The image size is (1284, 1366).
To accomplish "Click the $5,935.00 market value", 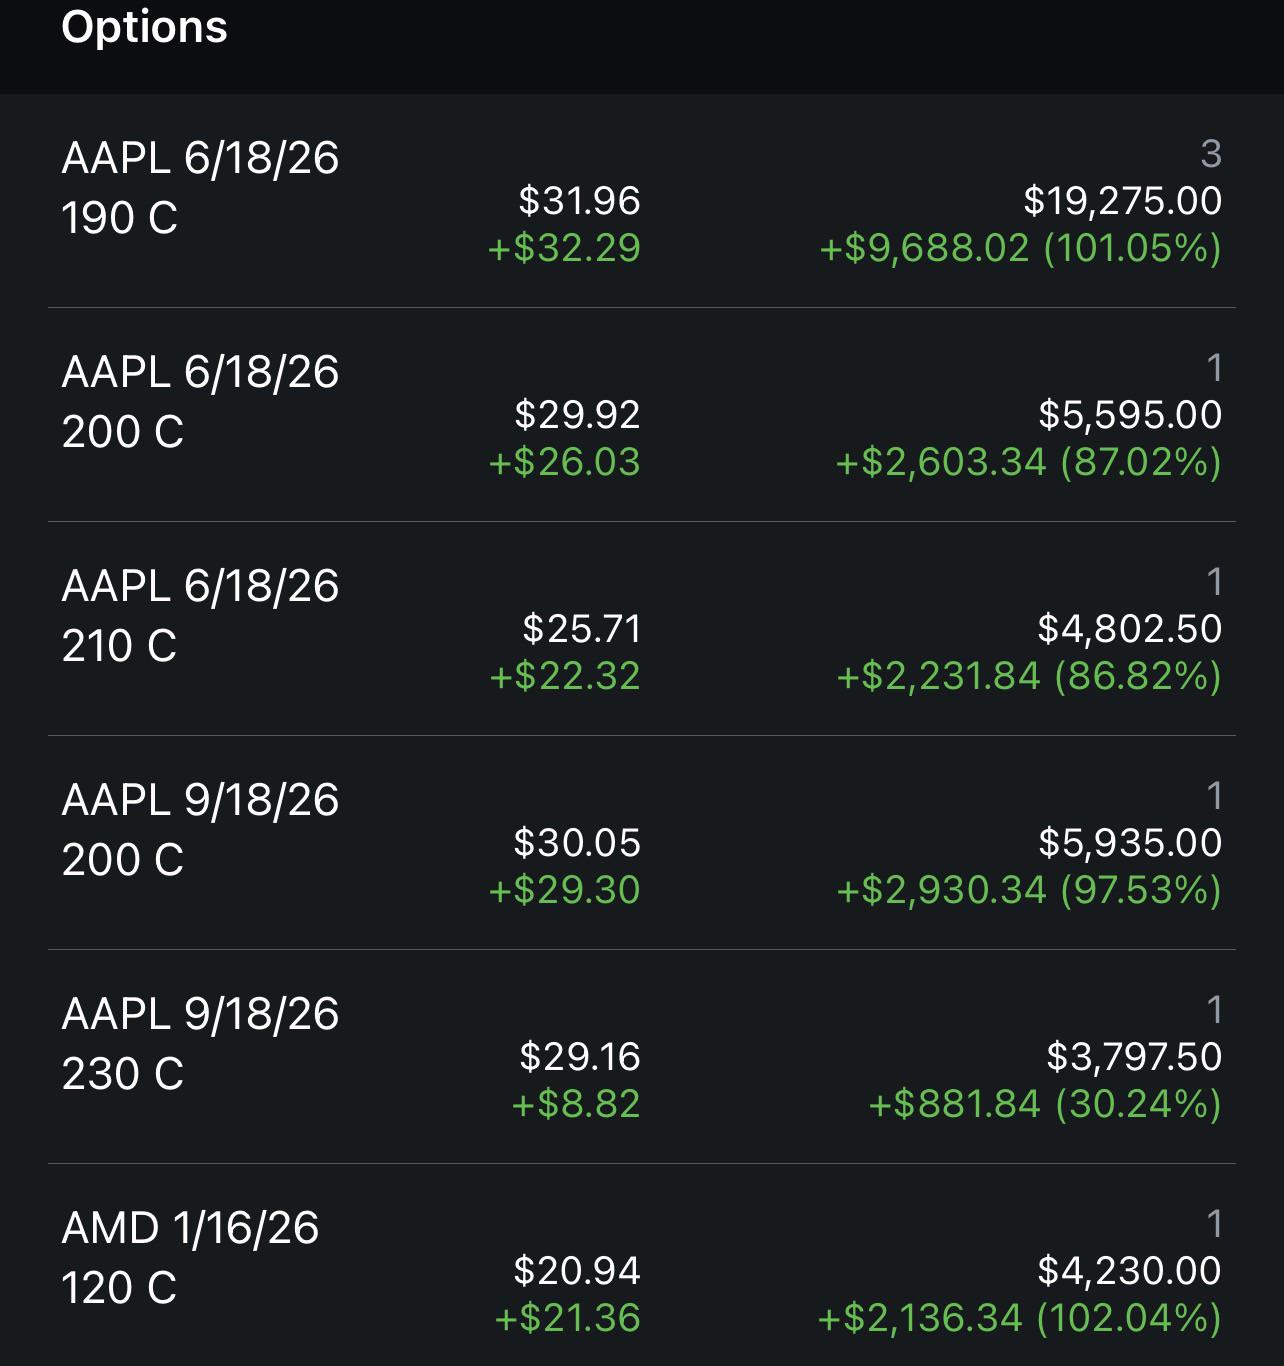I will click(x=1130, y=843).
